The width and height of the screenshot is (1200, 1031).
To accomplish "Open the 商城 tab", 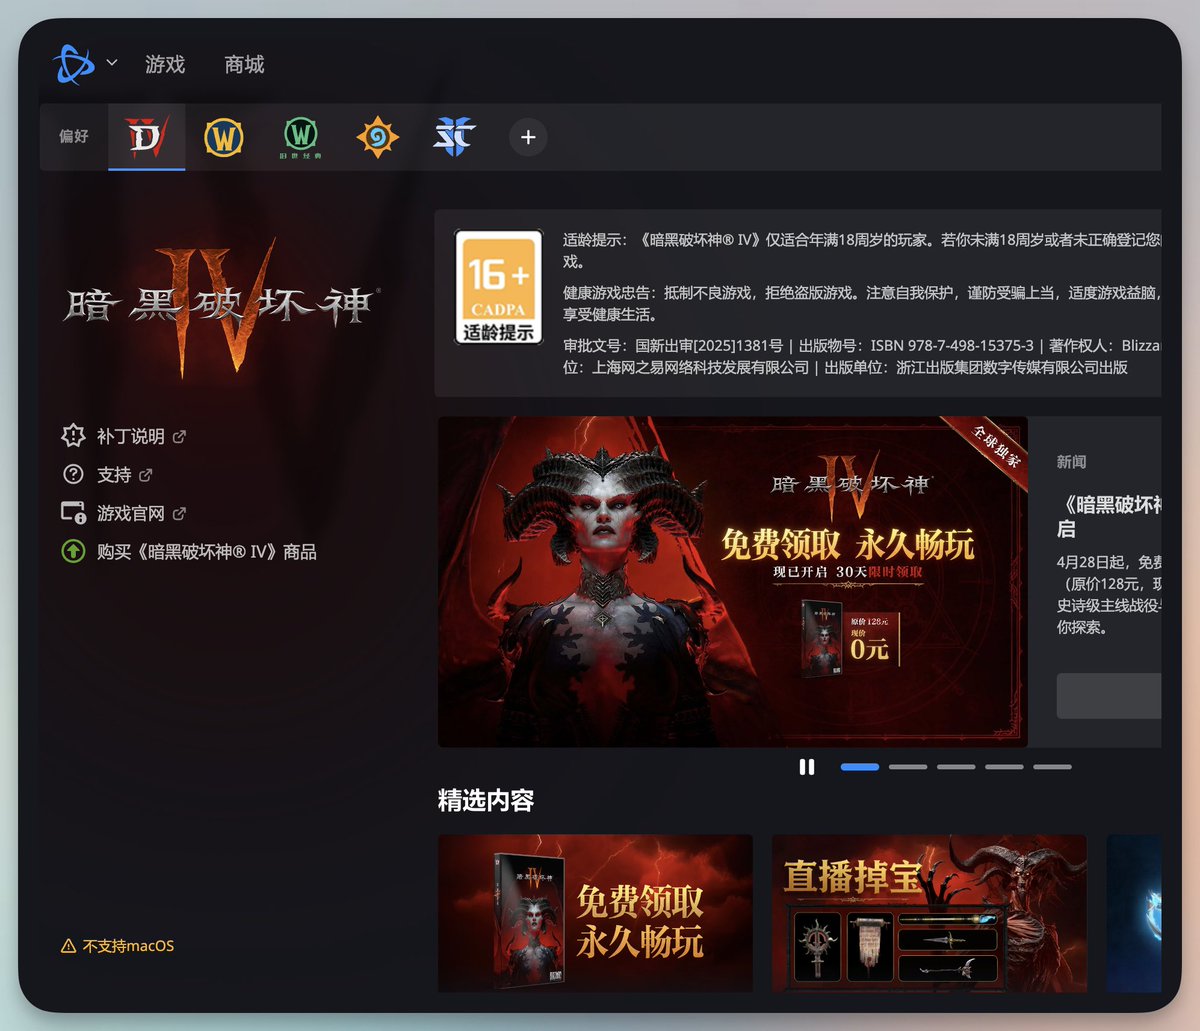I will coord(244,65).
